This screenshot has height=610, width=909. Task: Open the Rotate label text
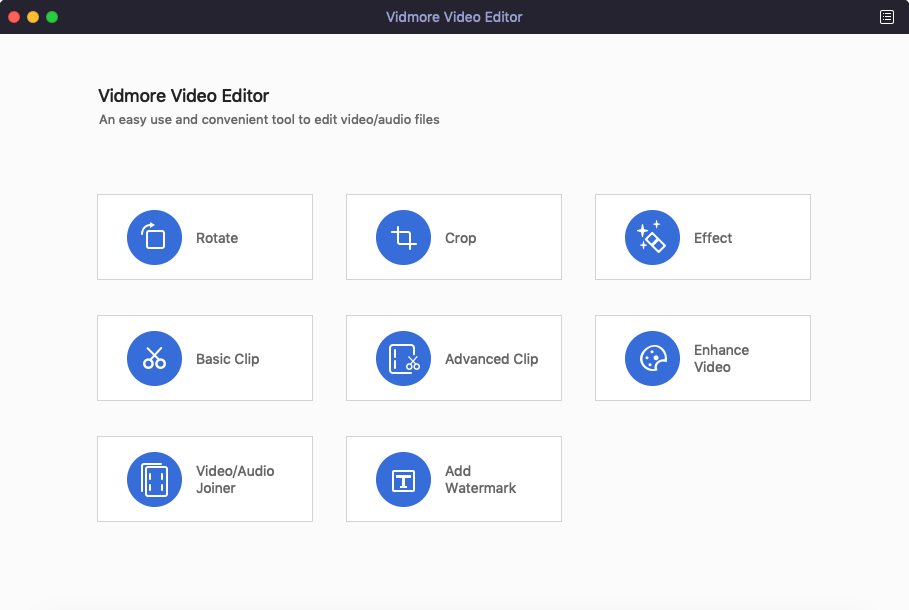[x=217, y=238]
